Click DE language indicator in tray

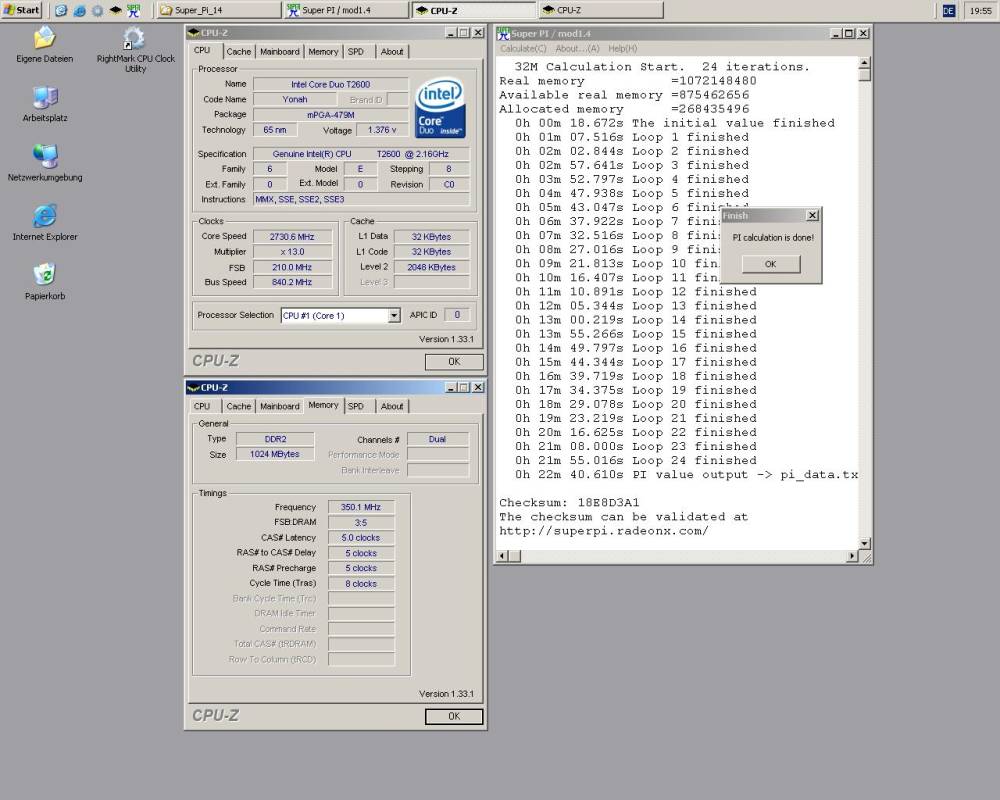(948, 11)
